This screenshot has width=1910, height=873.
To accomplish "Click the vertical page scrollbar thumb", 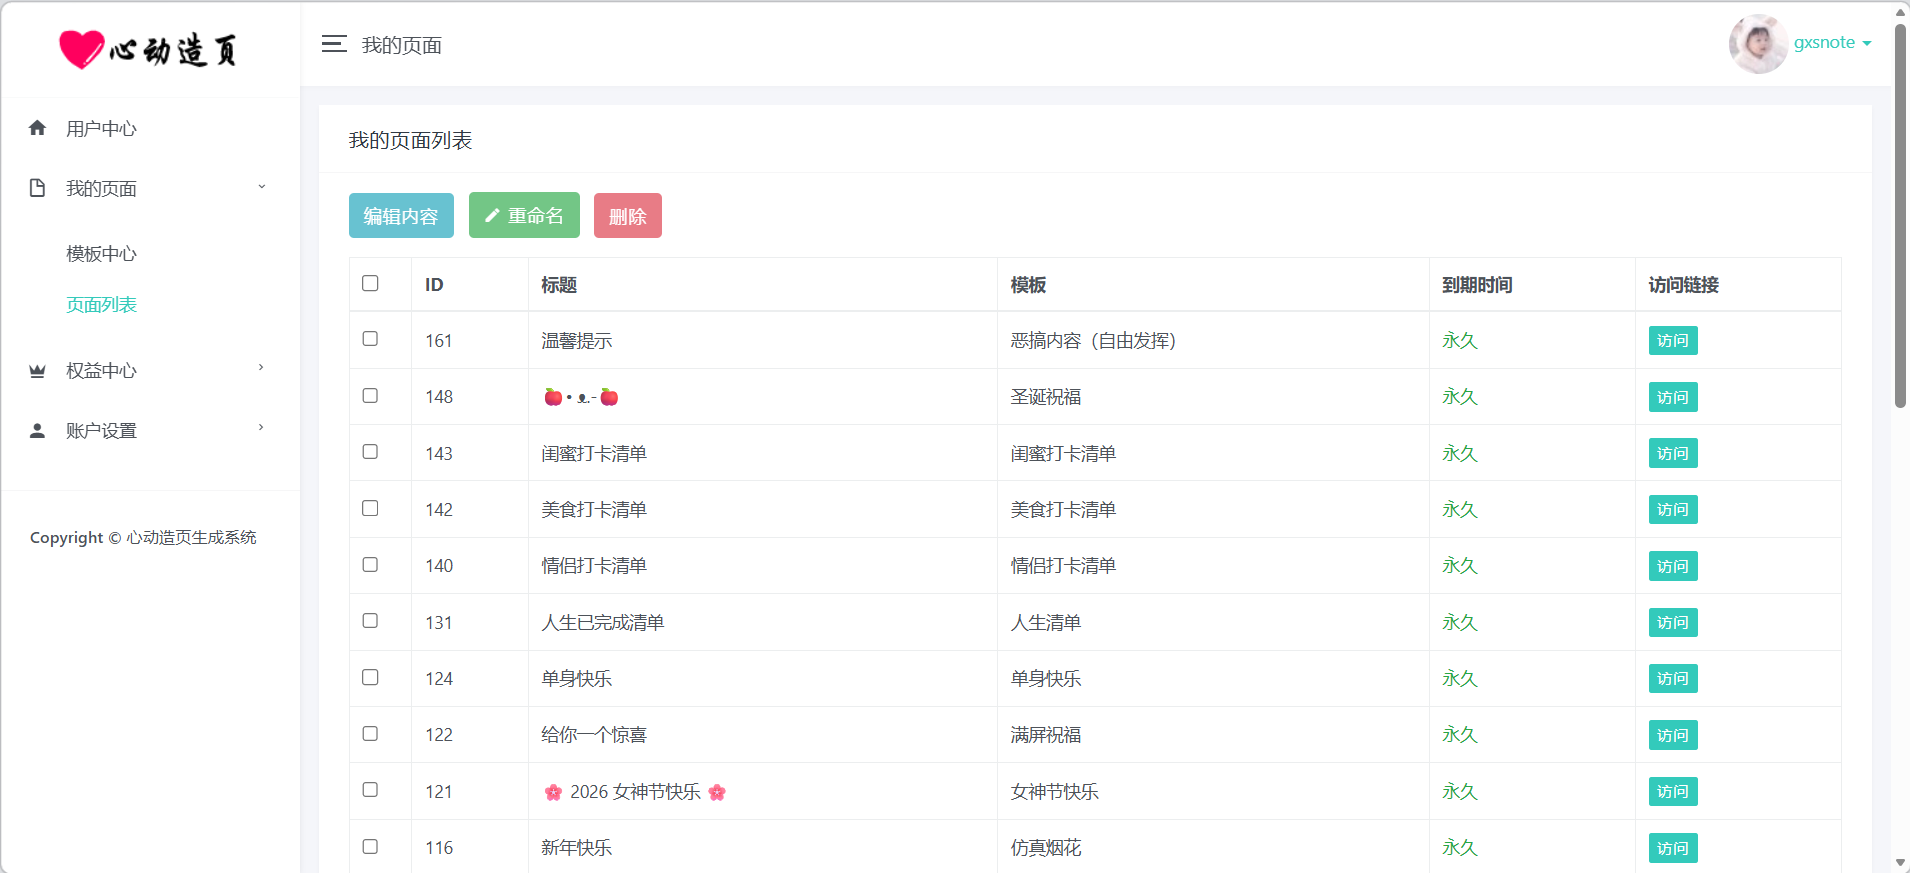I will coord(1900,215).
